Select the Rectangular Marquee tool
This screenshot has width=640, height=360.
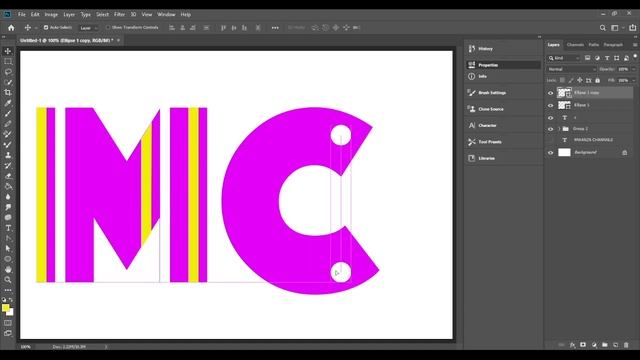(8, 62)
